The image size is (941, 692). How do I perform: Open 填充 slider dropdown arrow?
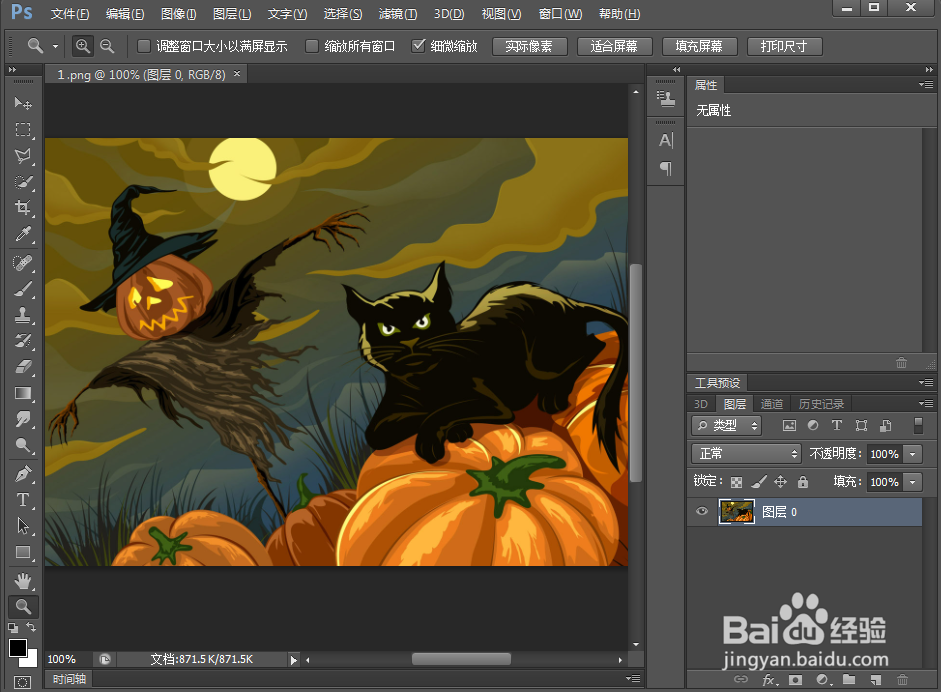(x=913, y=482)
